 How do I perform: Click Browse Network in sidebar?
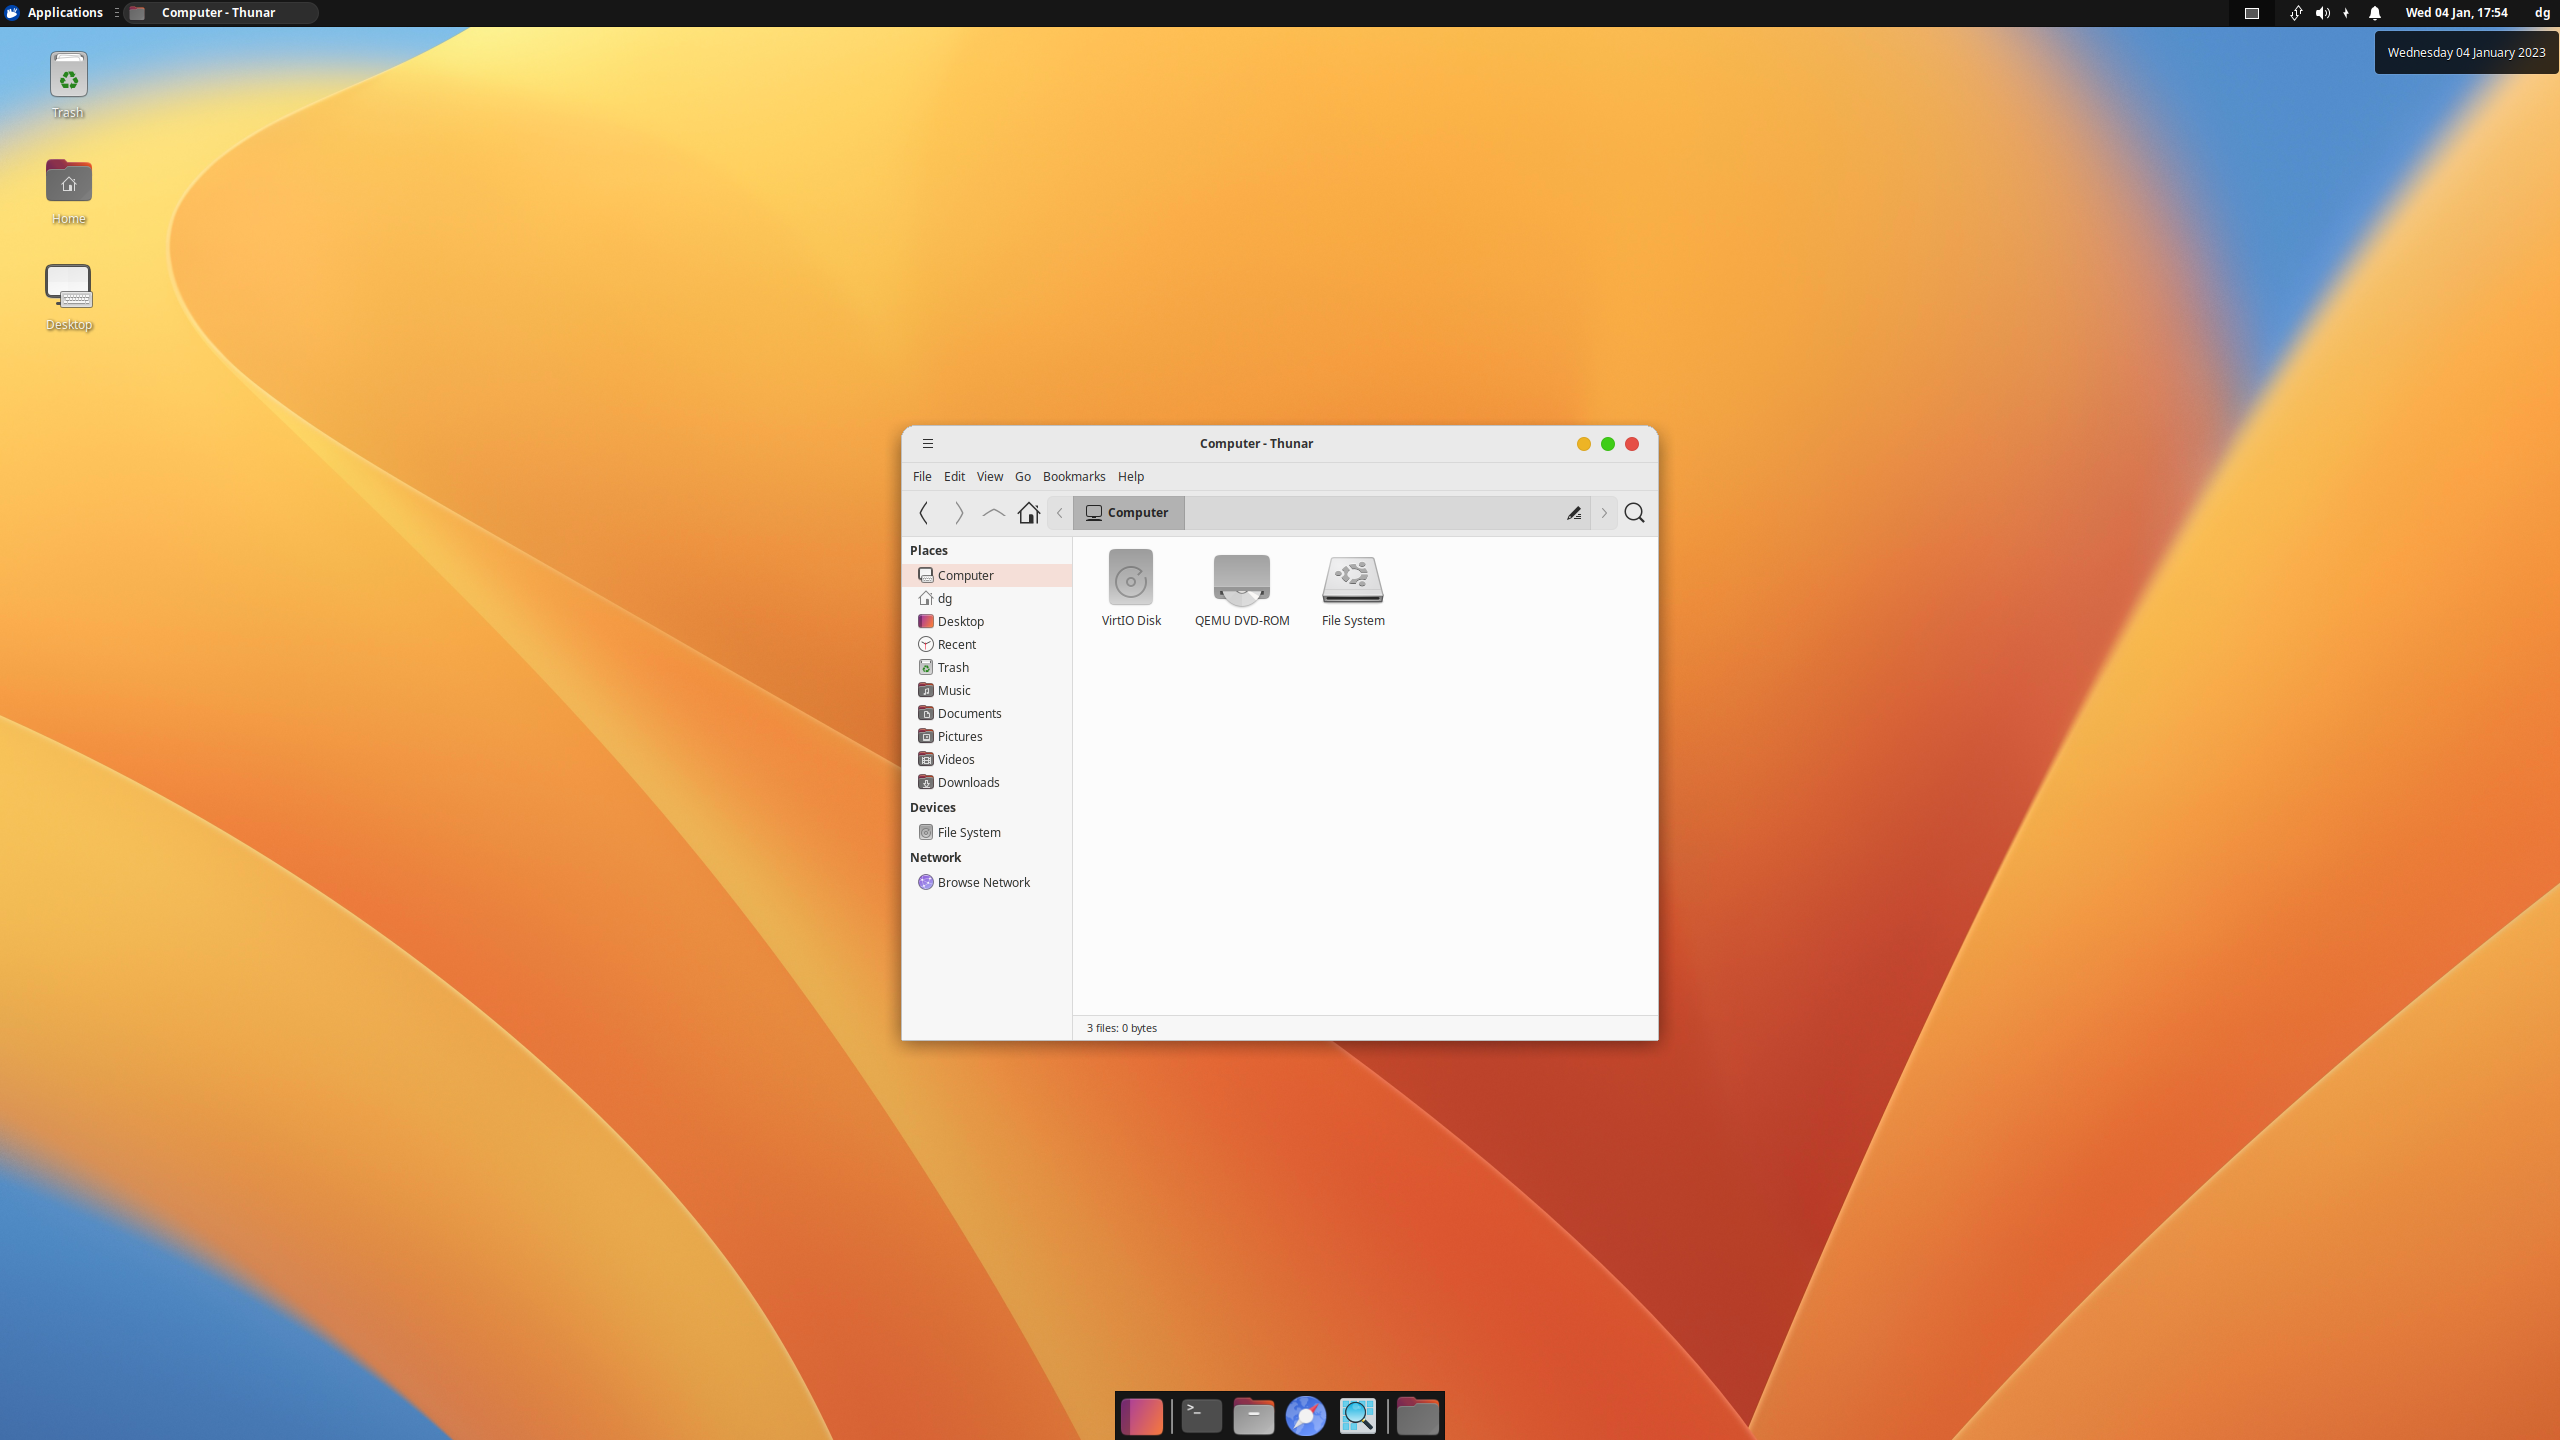tap(983, 881)
